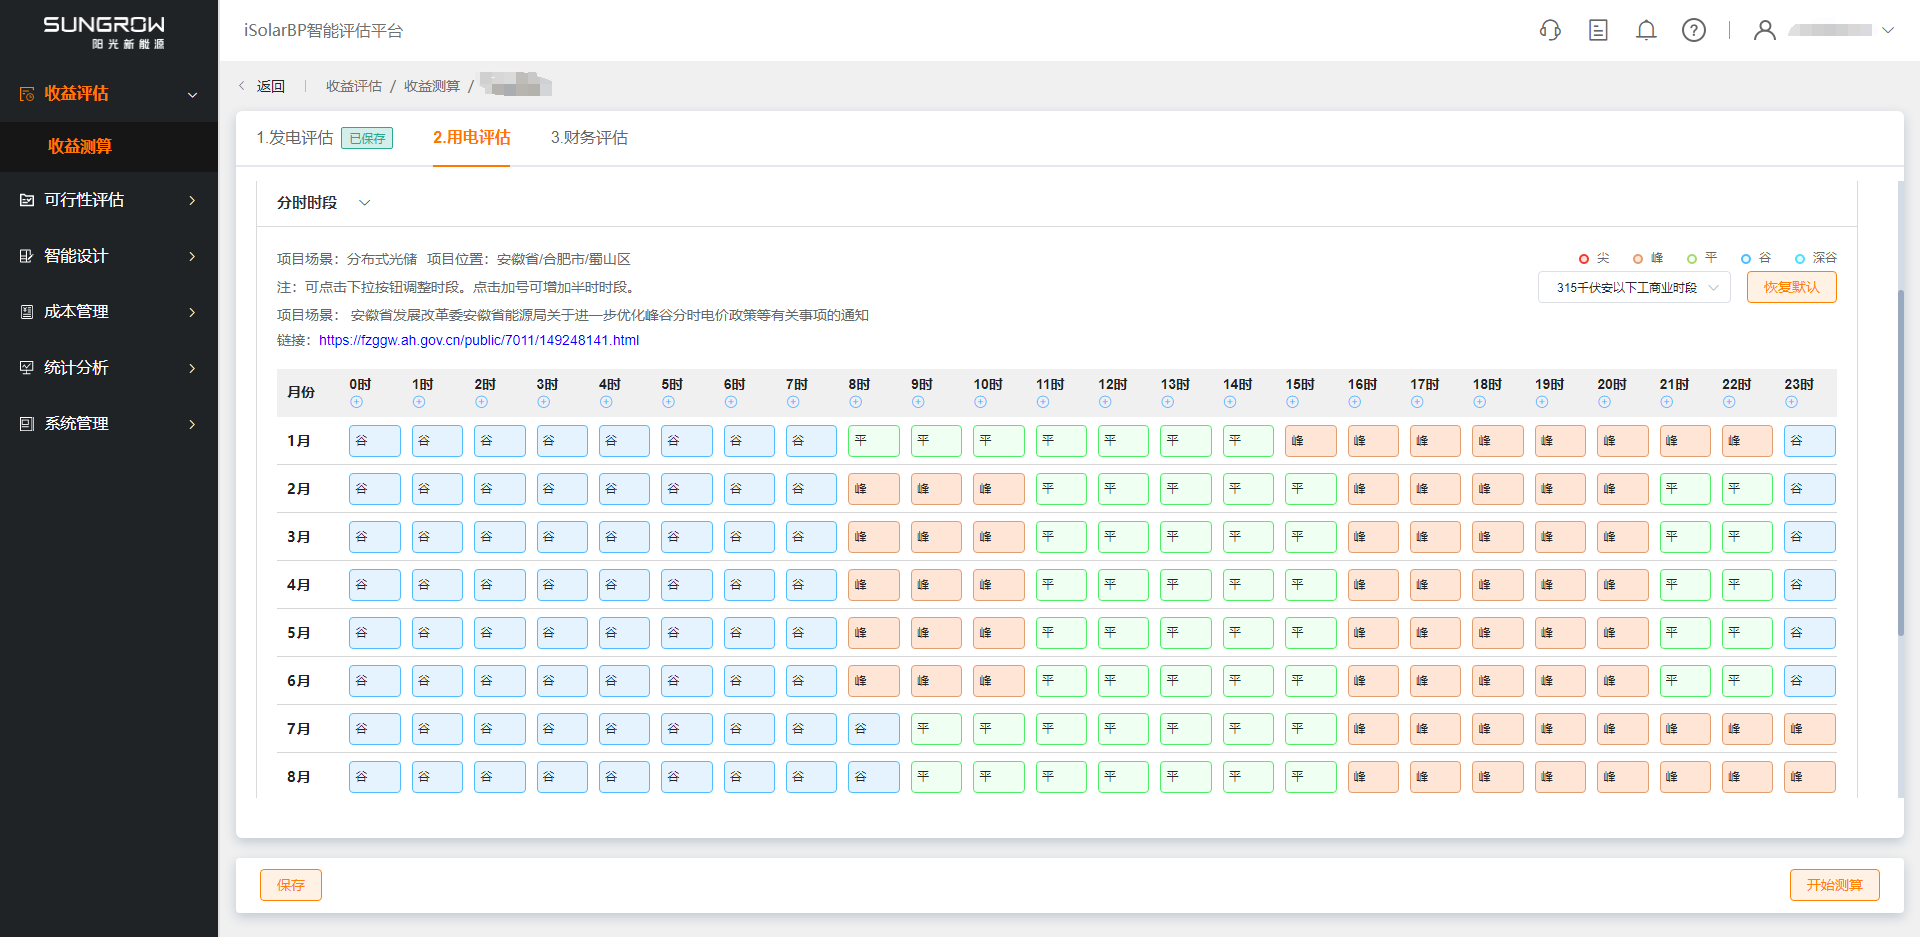Viewport: 1920px width, 937px height.
Task: Click the plus icon under 15时
Action: click(x=1292, y=402)
